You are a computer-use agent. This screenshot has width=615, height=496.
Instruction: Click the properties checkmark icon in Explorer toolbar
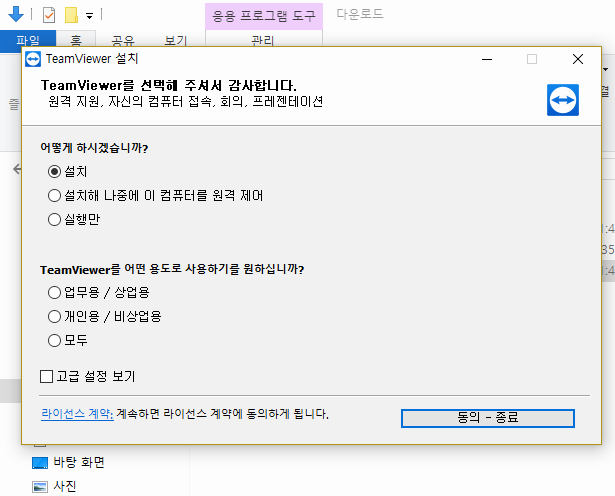pyautogui.click(x=49, y=15)
